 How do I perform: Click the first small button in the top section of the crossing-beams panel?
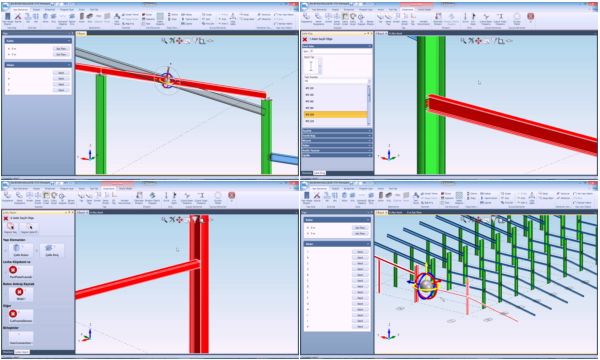[x=61, y=49]
